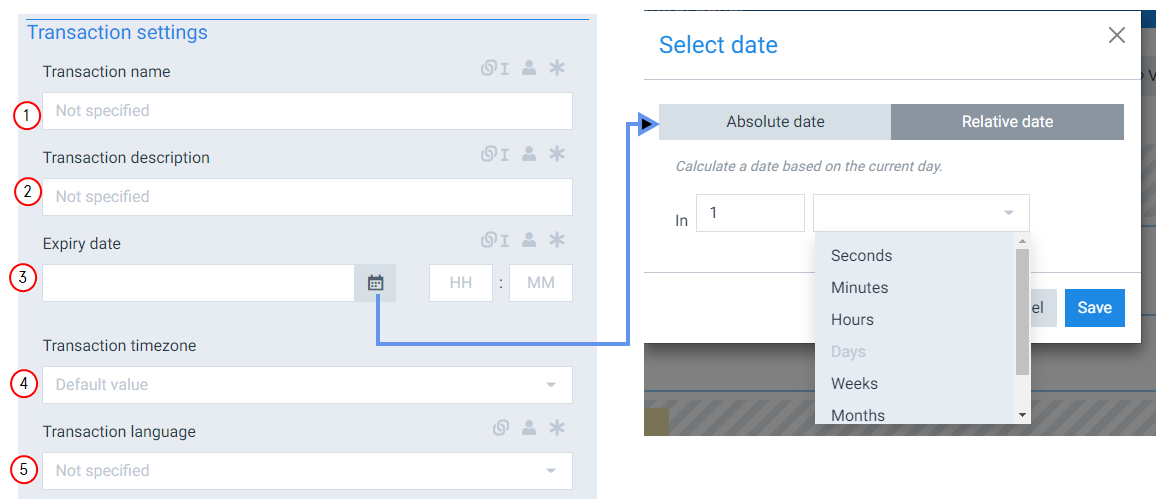This screenshot has width=1166, height=499.
Task: Select Weeks from the unit list
Action: 854,384
